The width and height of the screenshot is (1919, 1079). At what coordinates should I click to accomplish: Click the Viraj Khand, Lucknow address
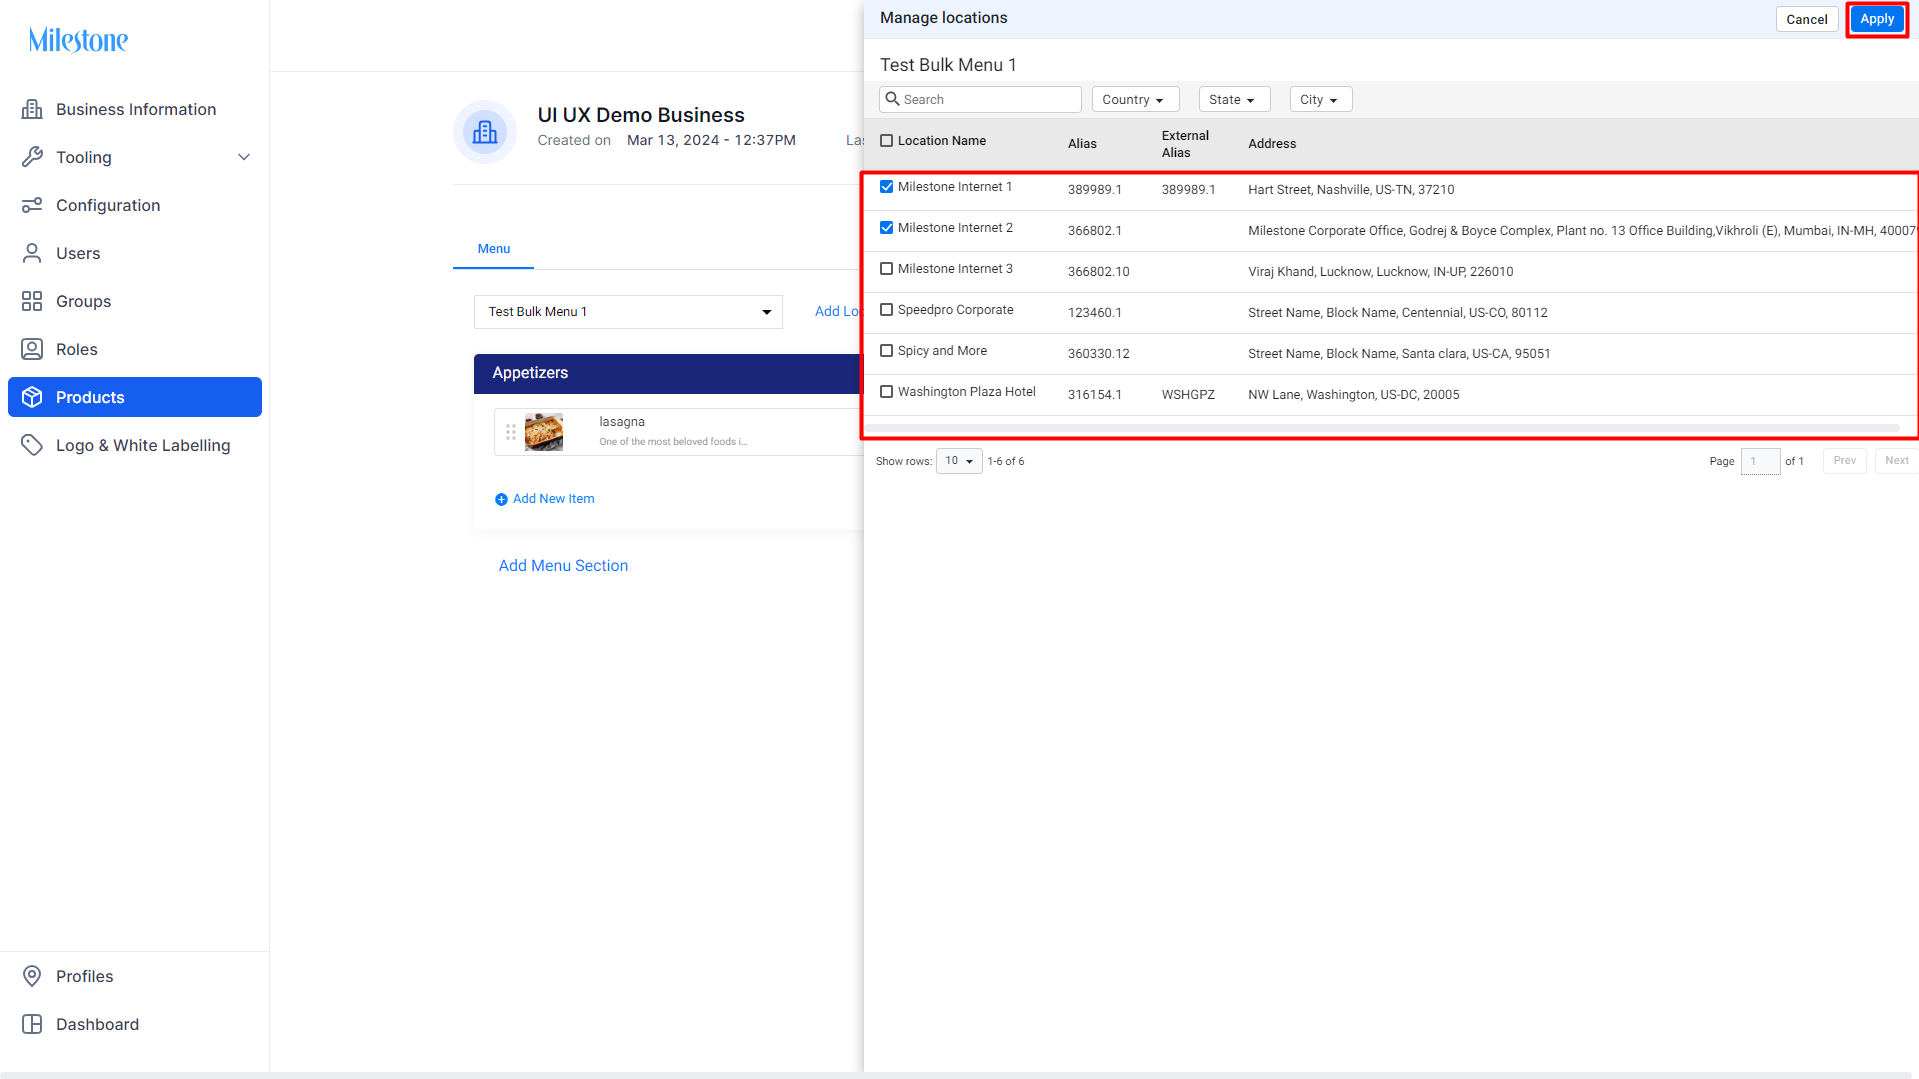(1380, 272)
